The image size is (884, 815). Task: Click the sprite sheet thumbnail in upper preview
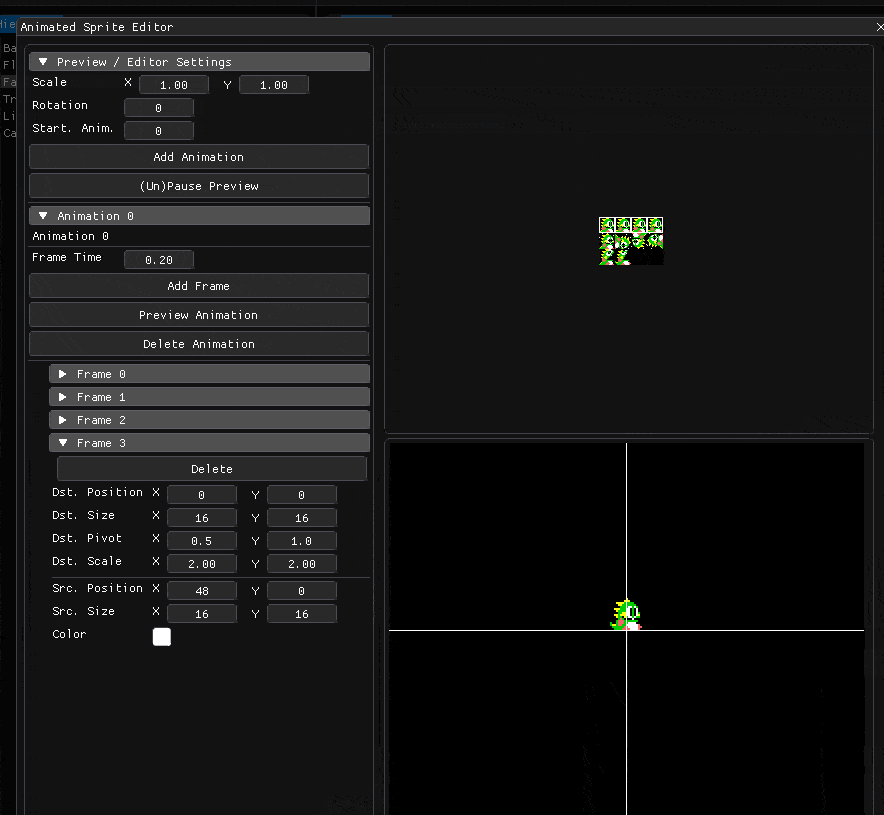click(x=631, y=241)
